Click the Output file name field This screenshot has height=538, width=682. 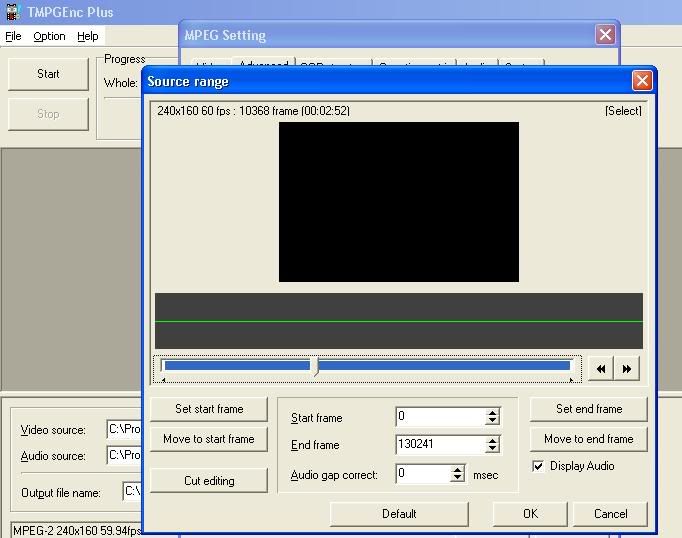pos(133,492)
